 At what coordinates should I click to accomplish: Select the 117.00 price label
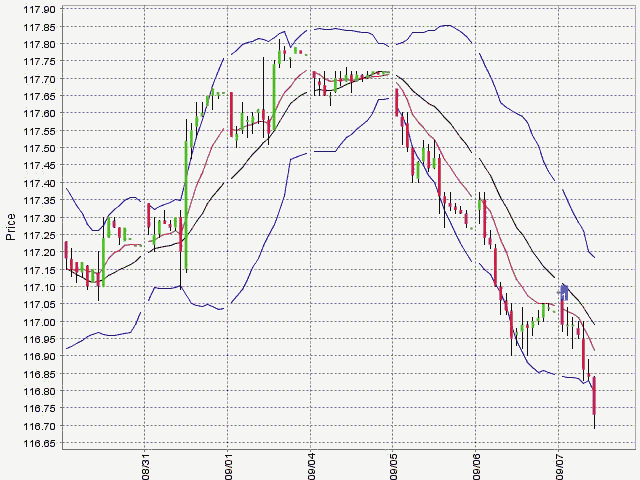[40, 322]
